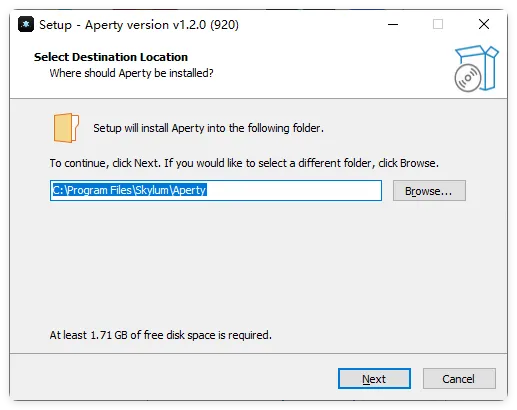Viewport: 517px width, 410px height.
Task: Close the setup window with the X
Action: pyautogui.click(x=484, y=24)
